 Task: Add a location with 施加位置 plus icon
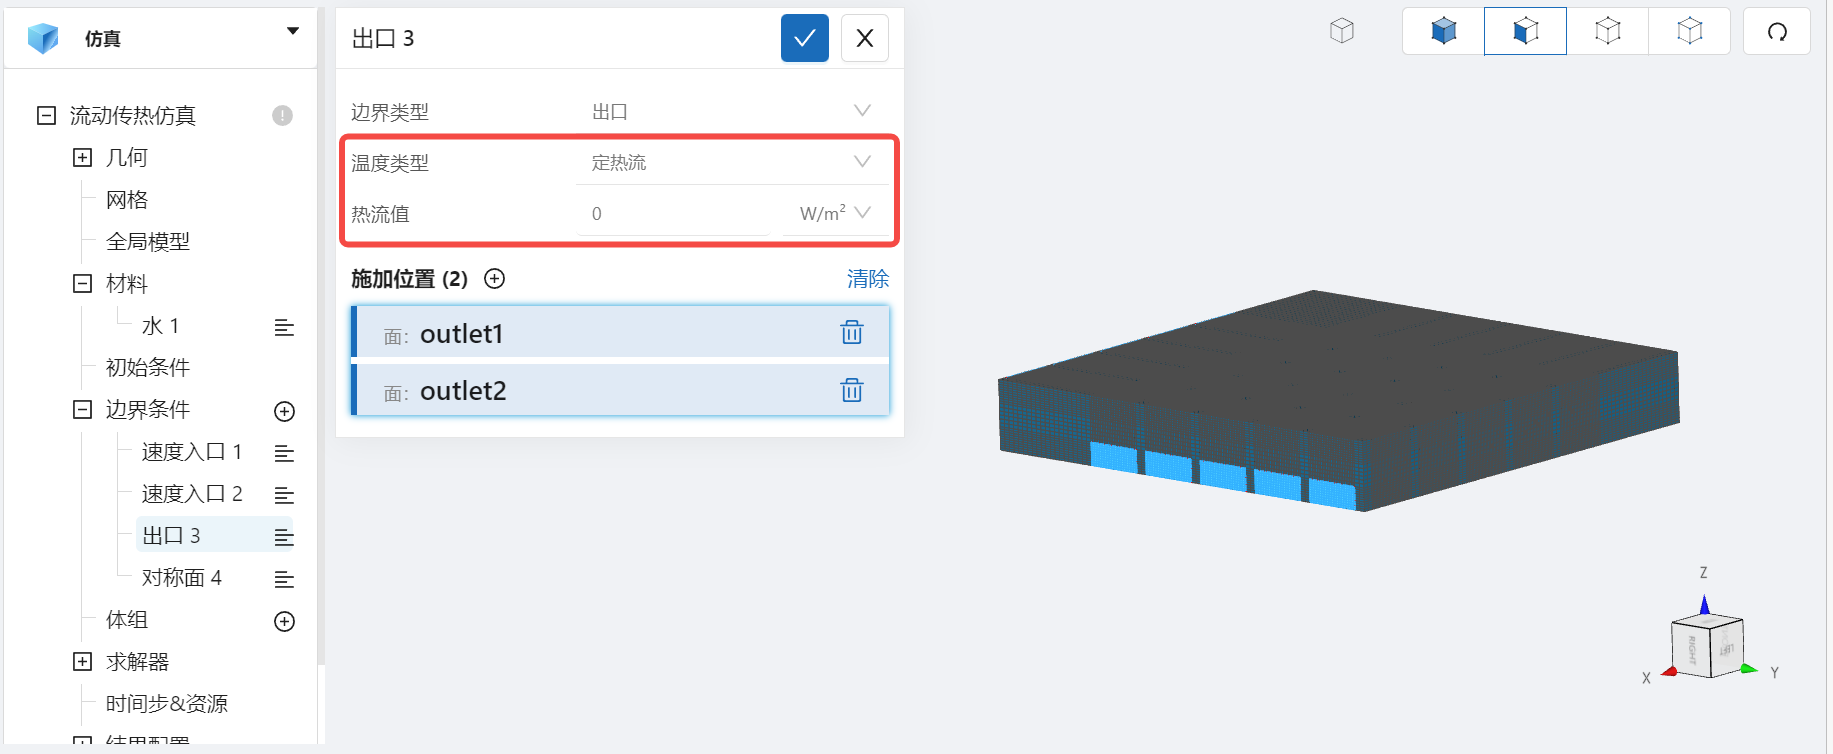pyautogui.click(x=495, y=279)
